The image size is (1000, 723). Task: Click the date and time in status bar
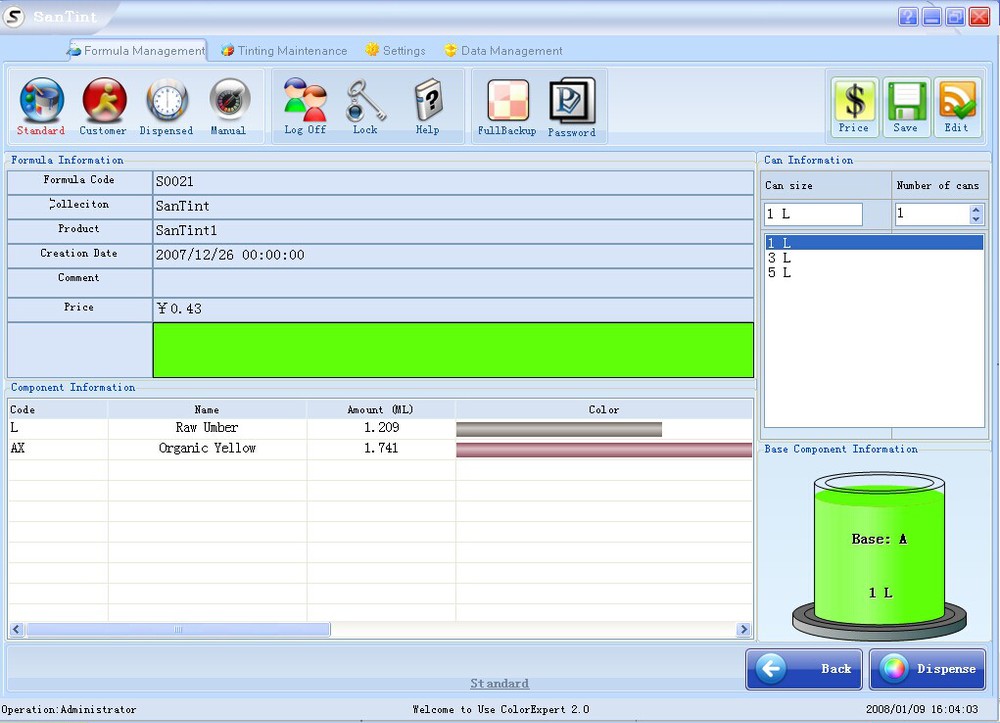(922, 710)
